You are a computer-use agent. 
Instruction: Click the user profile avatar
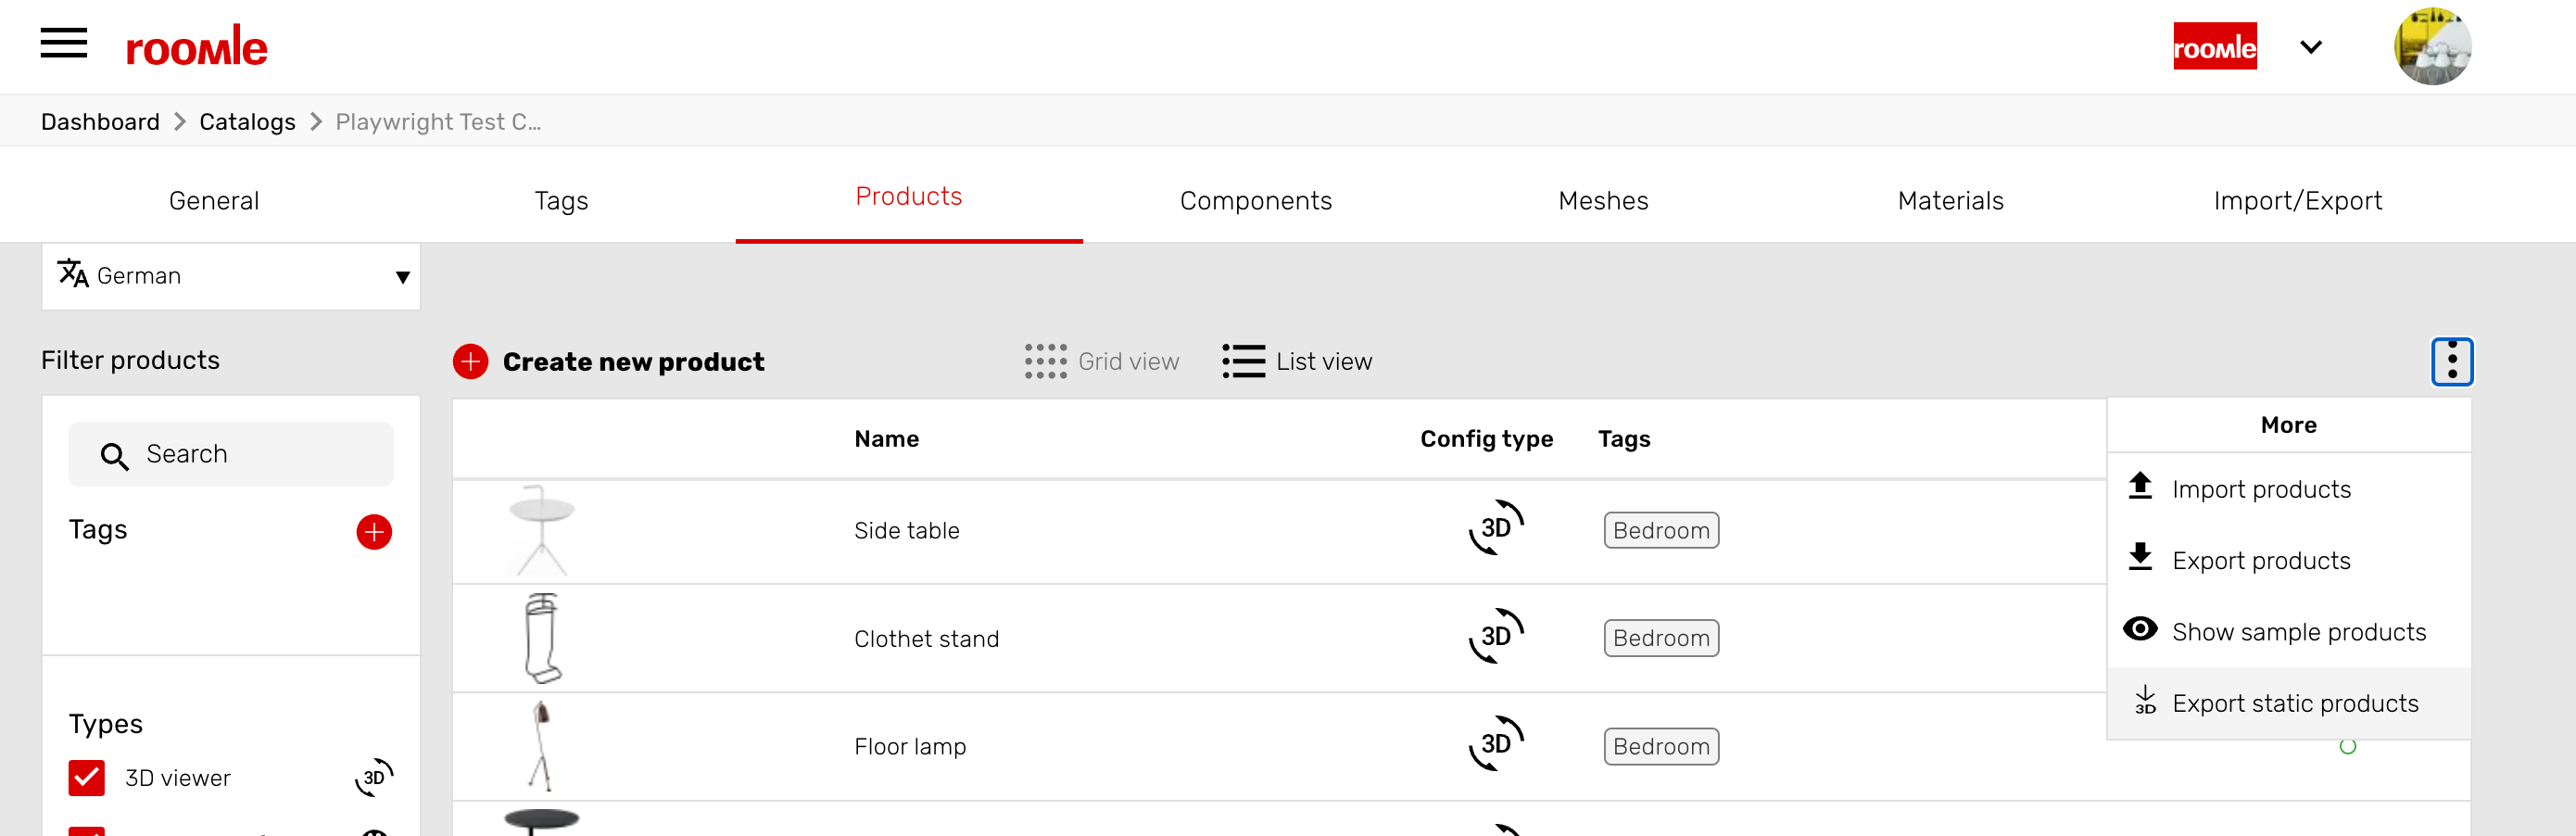point(2431,47)
